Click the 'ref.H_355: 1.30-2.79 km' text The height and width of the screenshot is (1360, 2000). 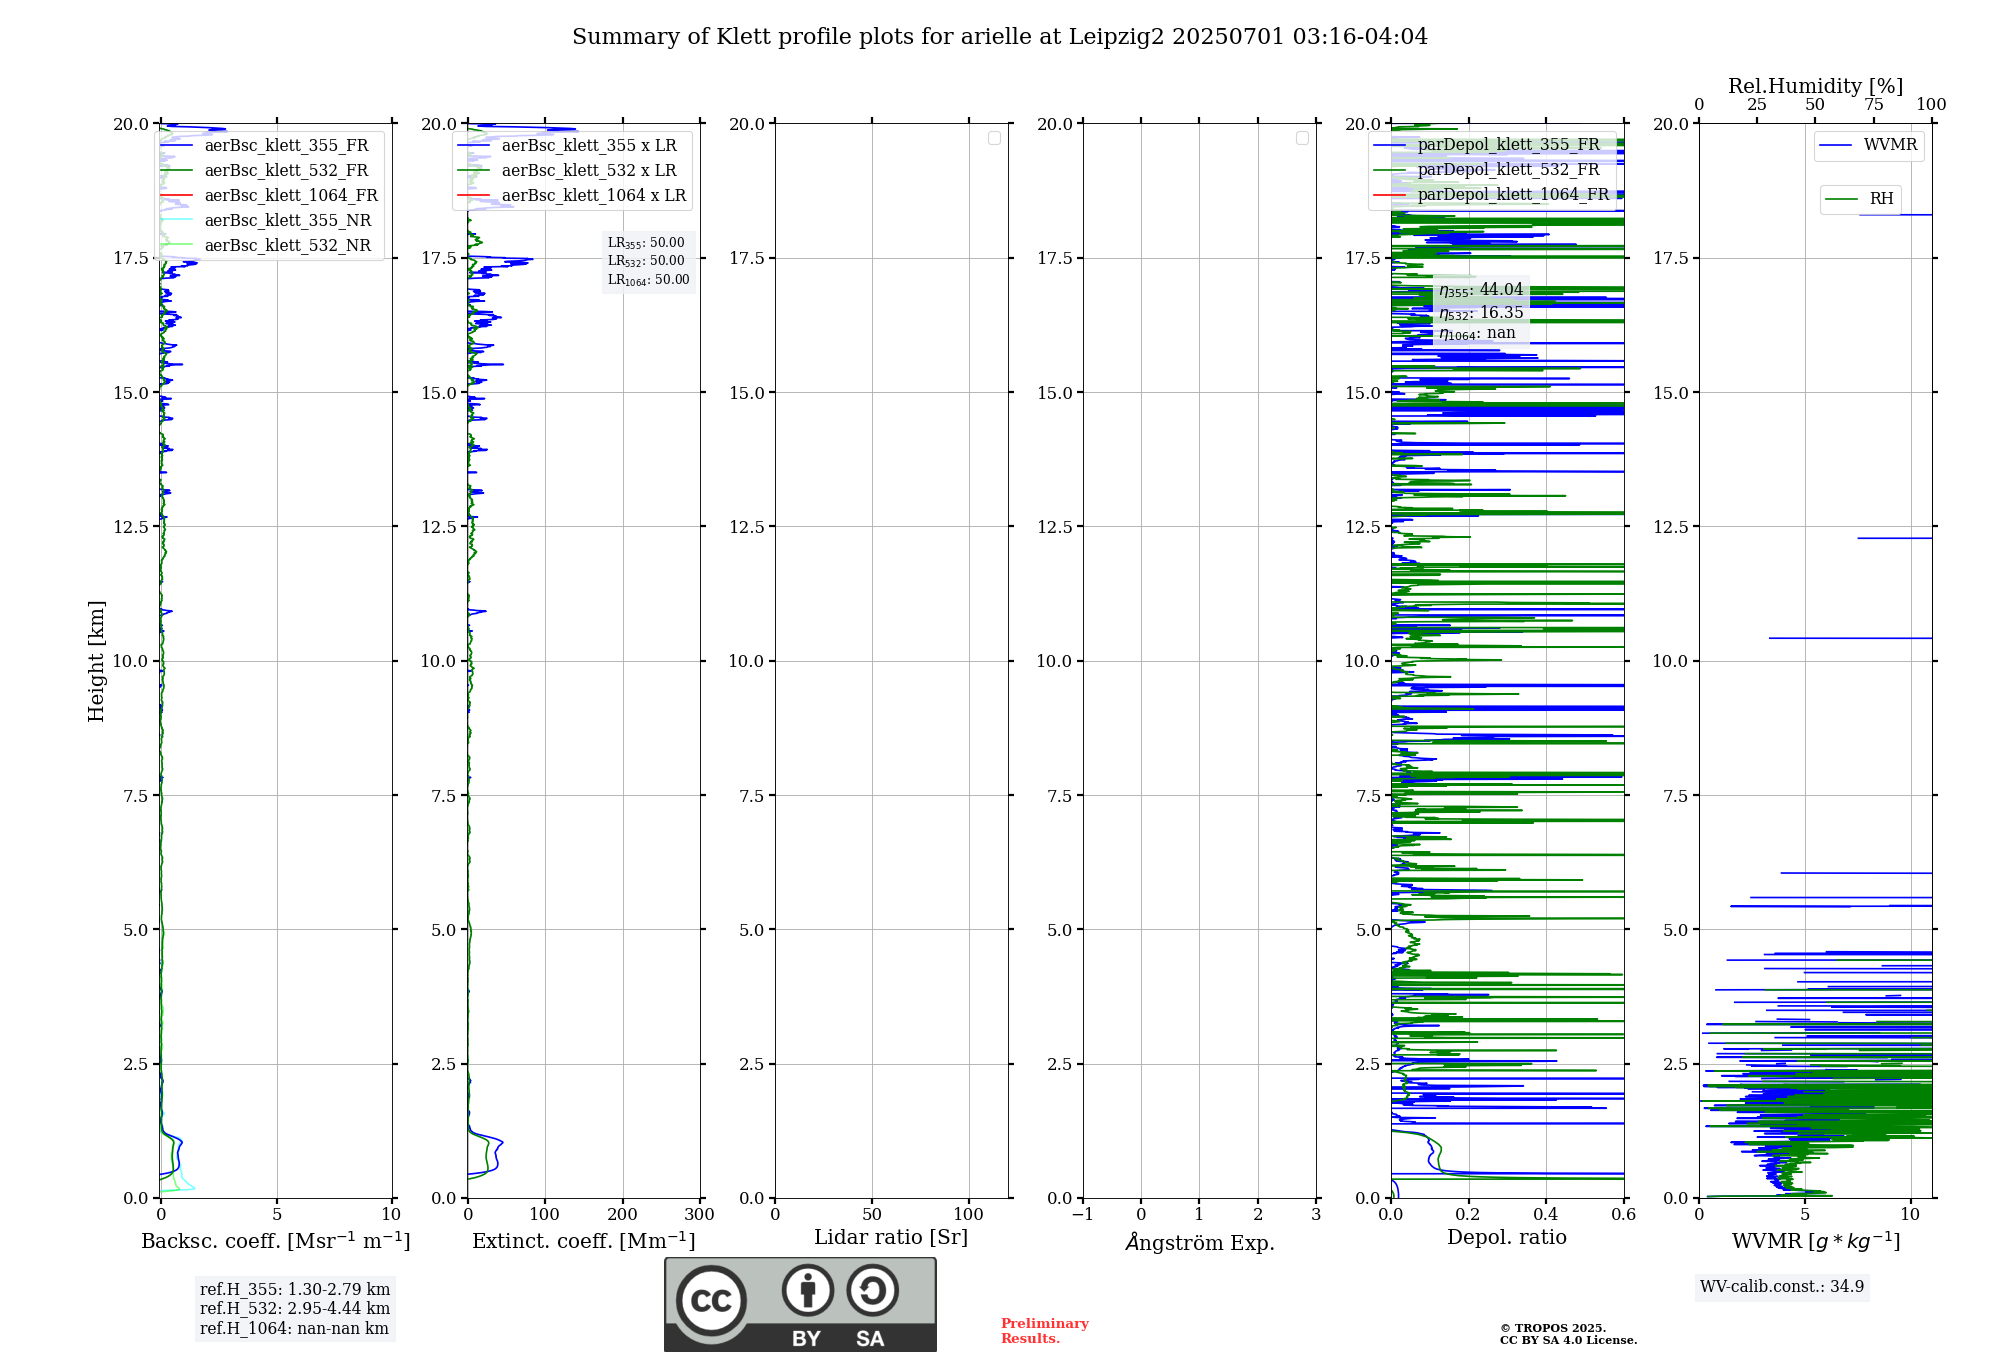tap(295, 1290)
